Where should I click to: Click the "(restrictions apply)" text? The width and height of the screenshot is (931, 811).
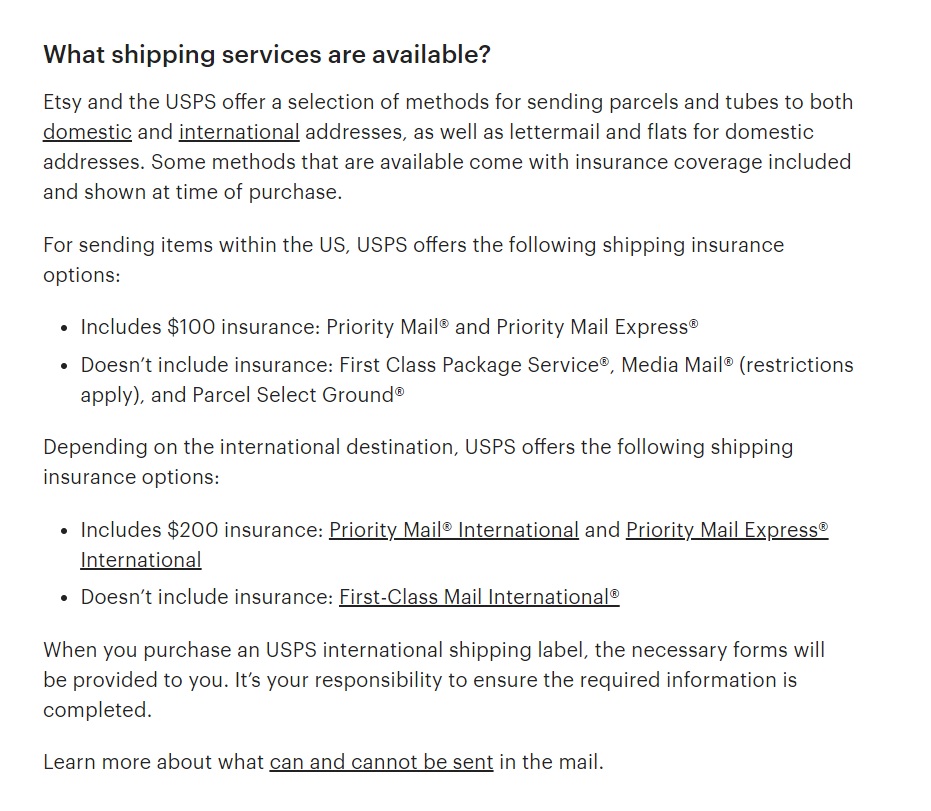795,365
